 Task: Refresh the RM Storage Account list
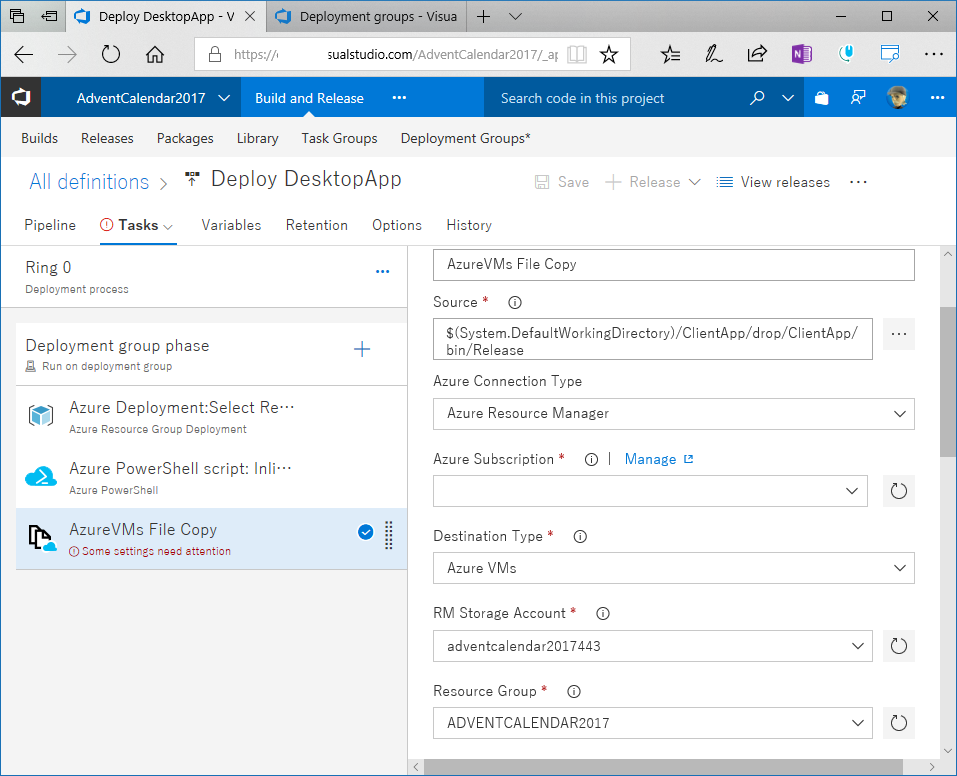(898, 646)
